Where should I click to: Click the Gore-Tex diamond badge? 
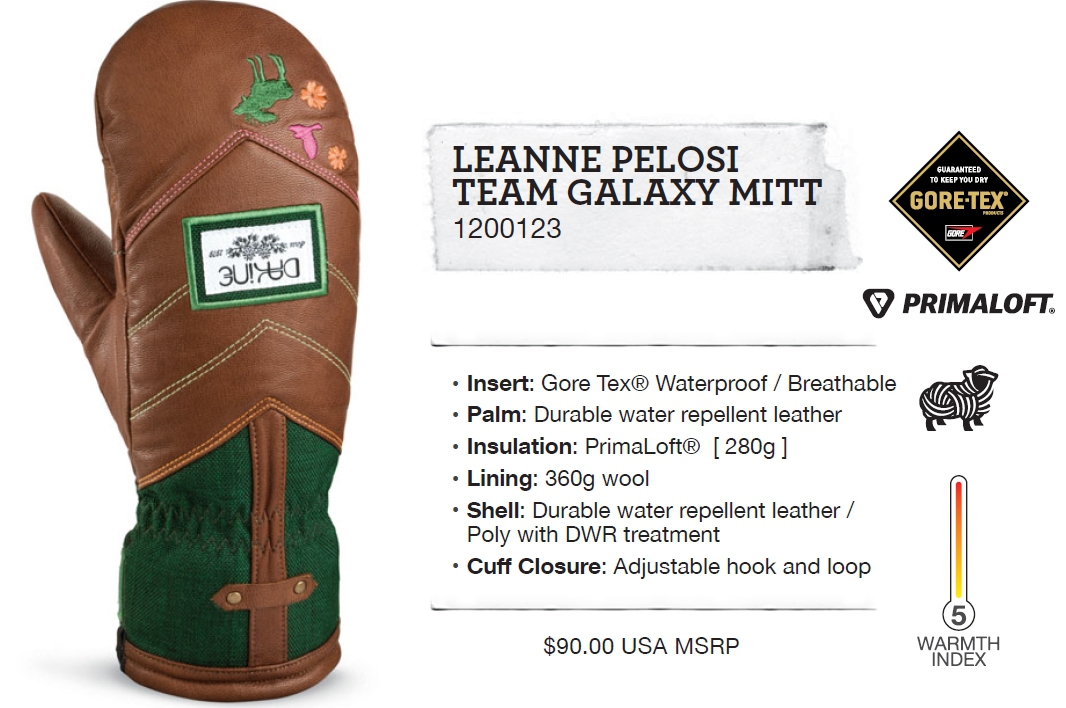959,201
